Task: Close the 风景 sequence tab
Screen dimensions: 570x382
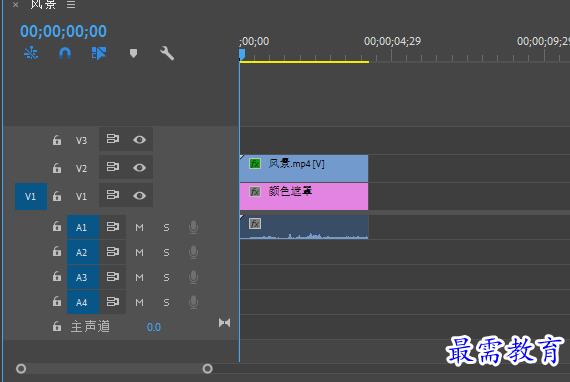Action: [15, 5]
